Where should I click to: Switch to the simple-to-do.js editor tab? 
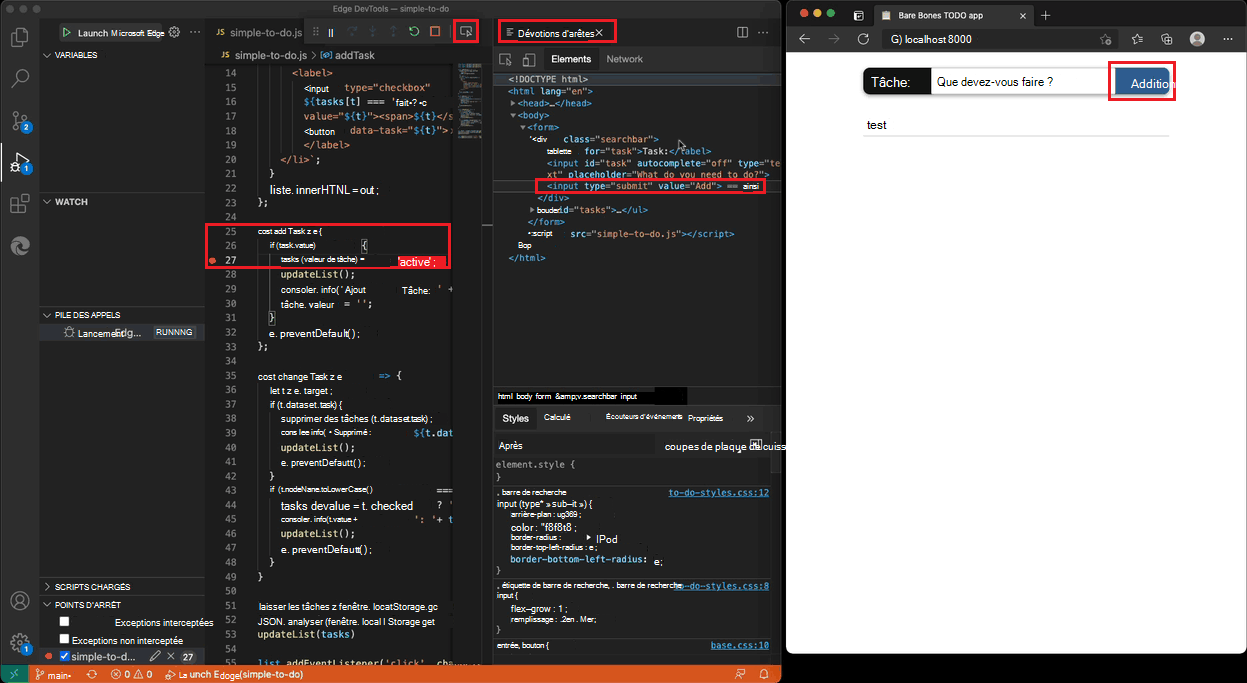[x=259, y=32]
